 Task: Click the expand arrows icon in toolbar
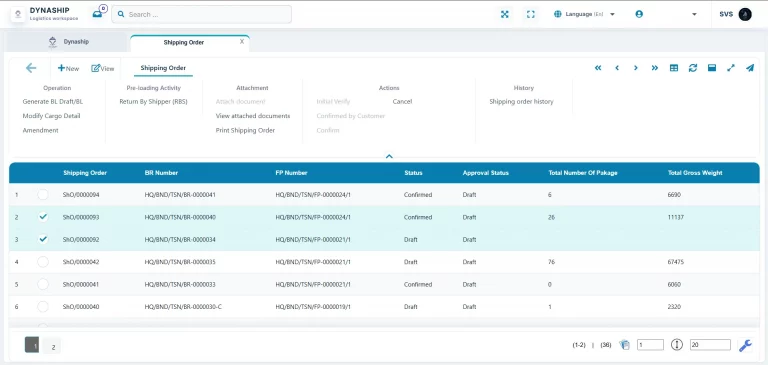[731, 68]
